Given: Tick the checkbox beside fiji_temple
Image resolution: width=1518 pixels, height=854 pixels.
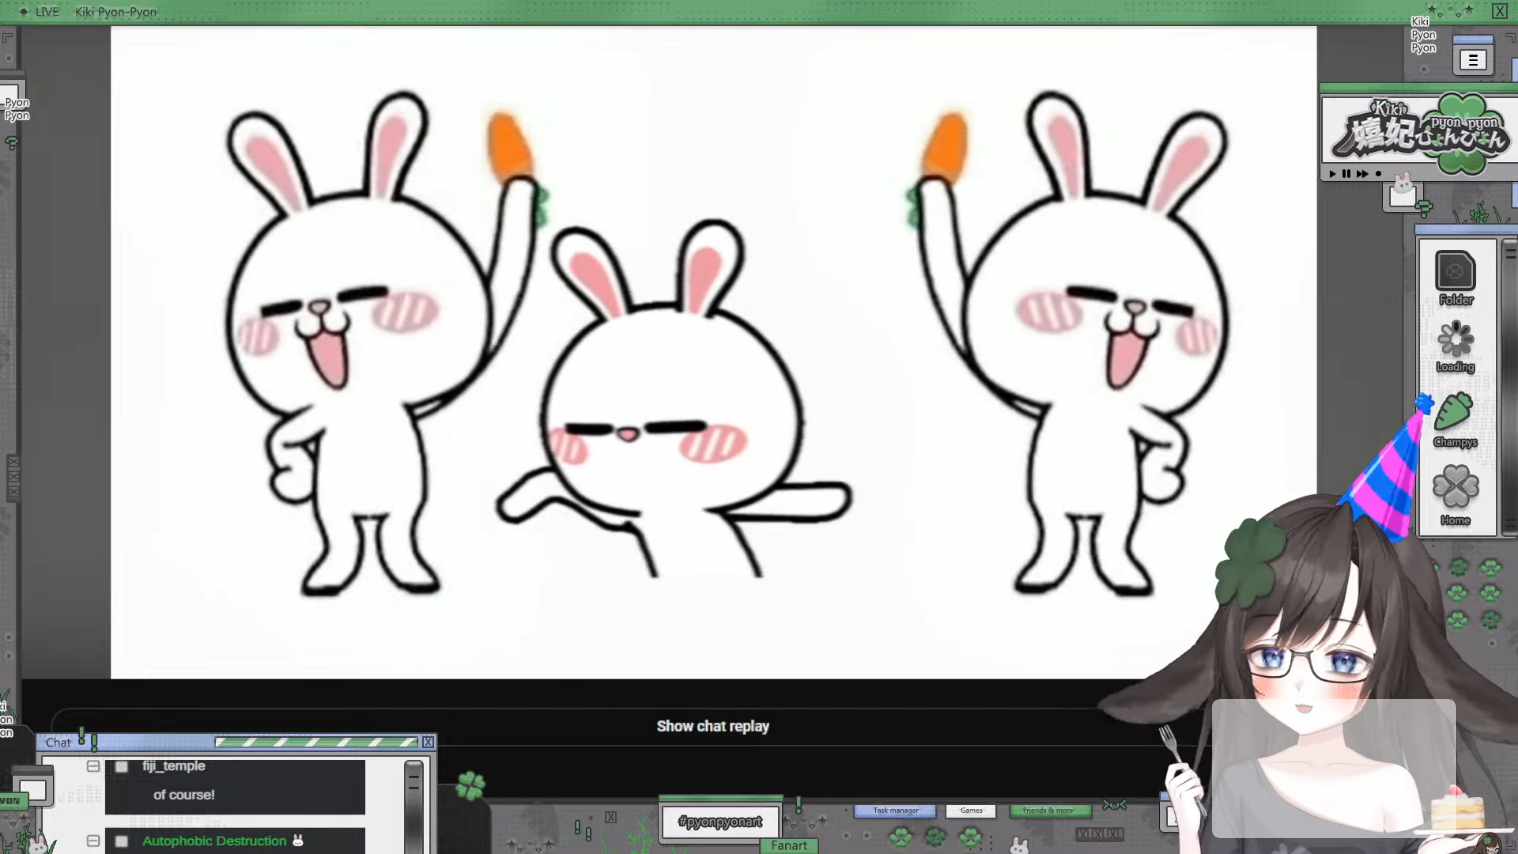Looking at the screenshot, I should tap(121, 767).
